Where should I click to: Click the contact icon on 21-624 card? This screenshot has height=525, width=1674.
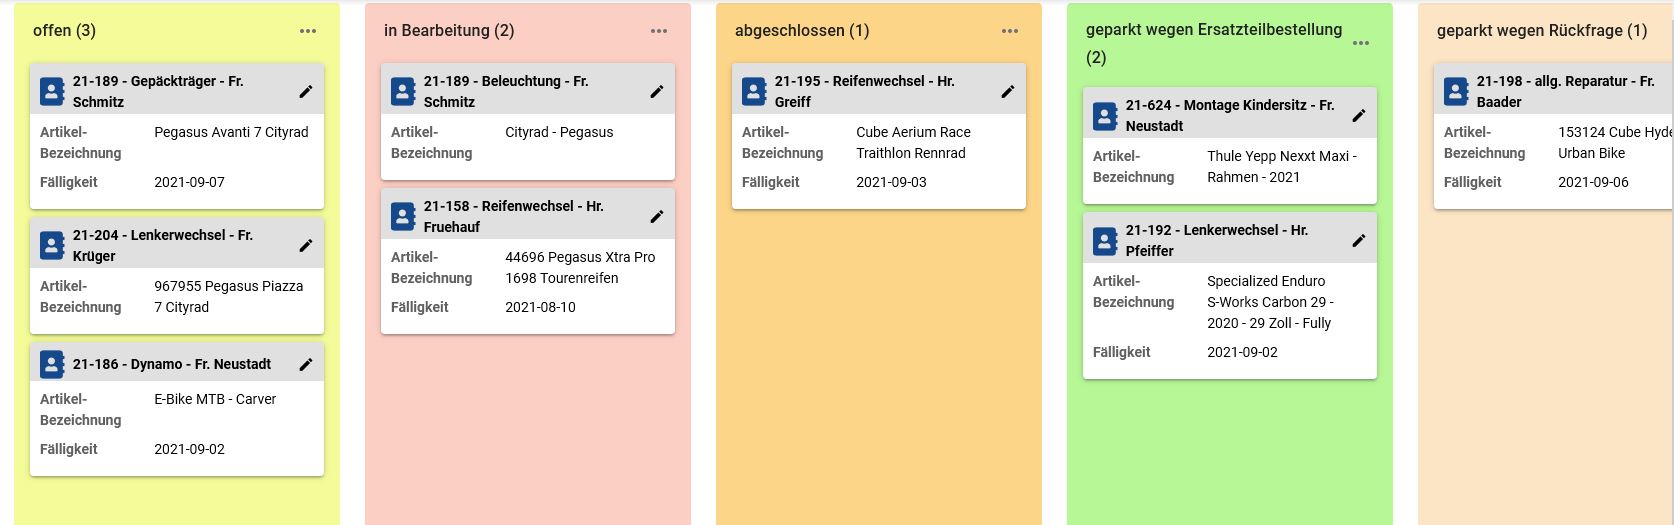(1105, 116)
